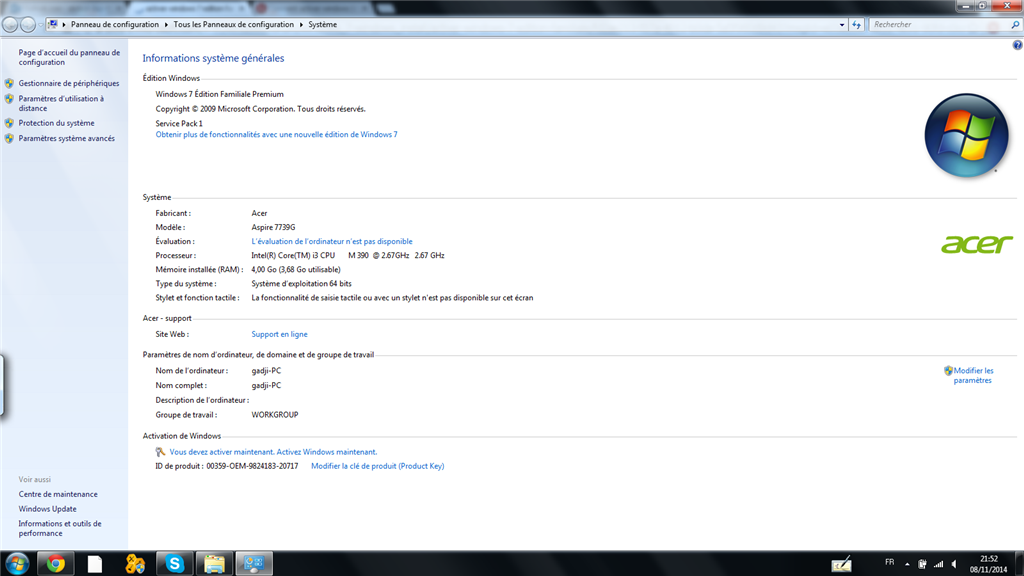Open the clock showing 21:52

[x=988, y=564]
